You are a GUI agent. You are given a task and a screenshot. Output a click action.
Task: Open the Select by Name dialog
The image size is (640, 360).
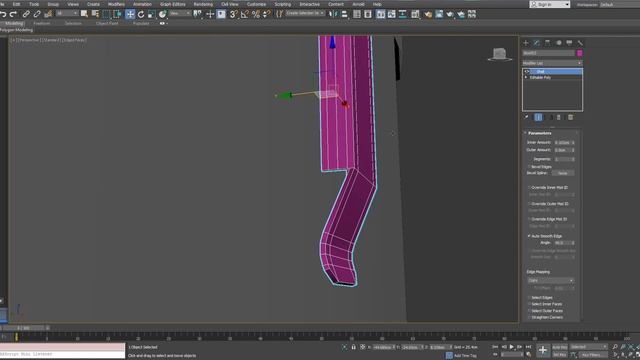[x=96, y=14]
